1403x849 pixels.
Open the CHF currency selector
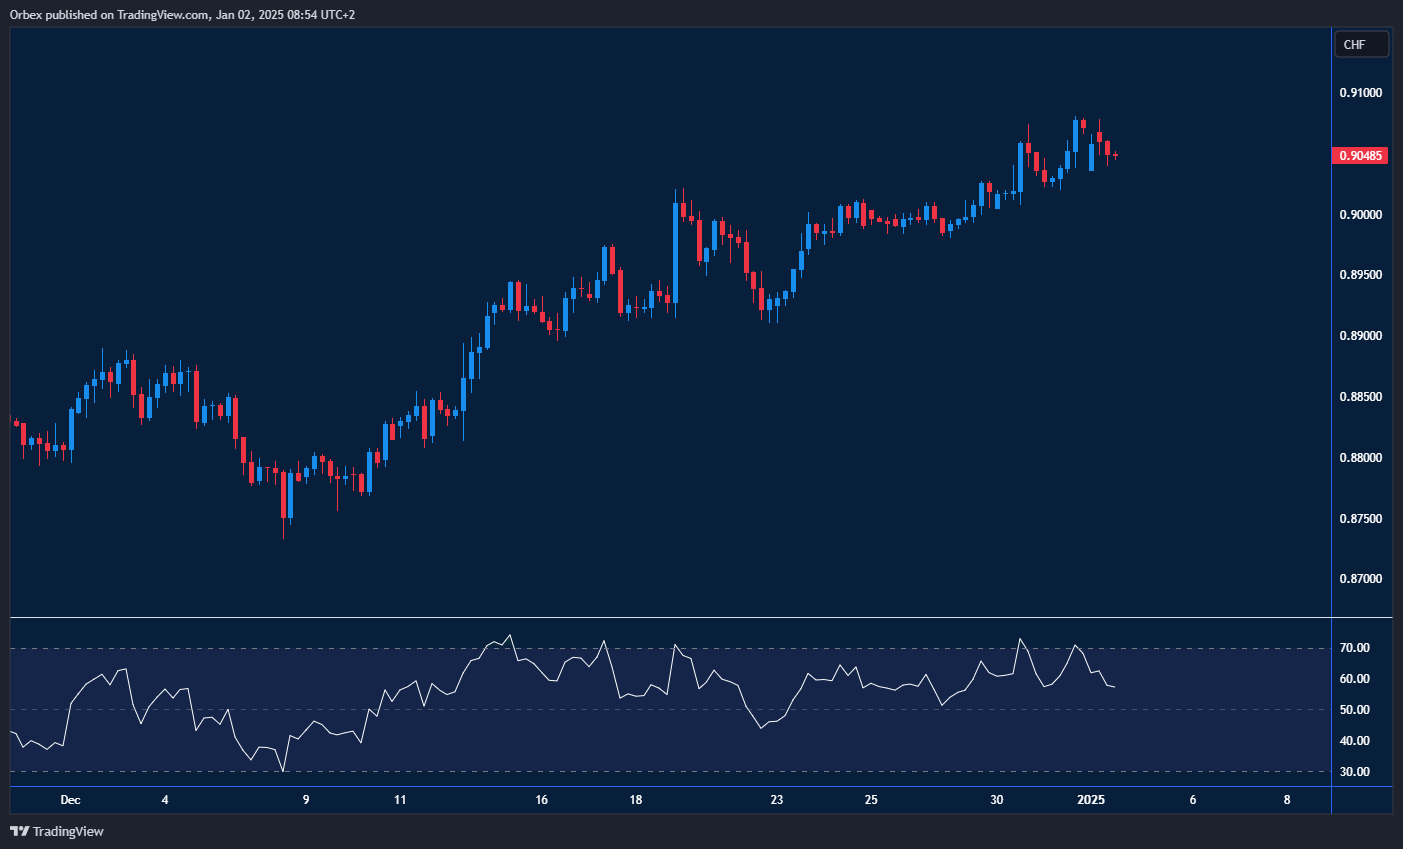click(x=1361, y=45)
